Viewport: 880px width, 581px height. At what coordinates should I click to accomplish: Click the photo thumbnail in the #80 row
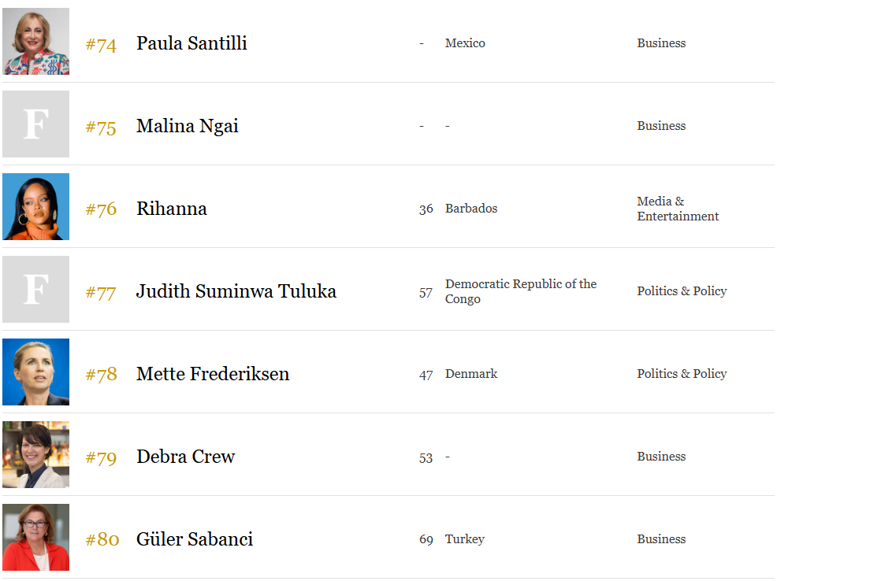coord(36,538)
